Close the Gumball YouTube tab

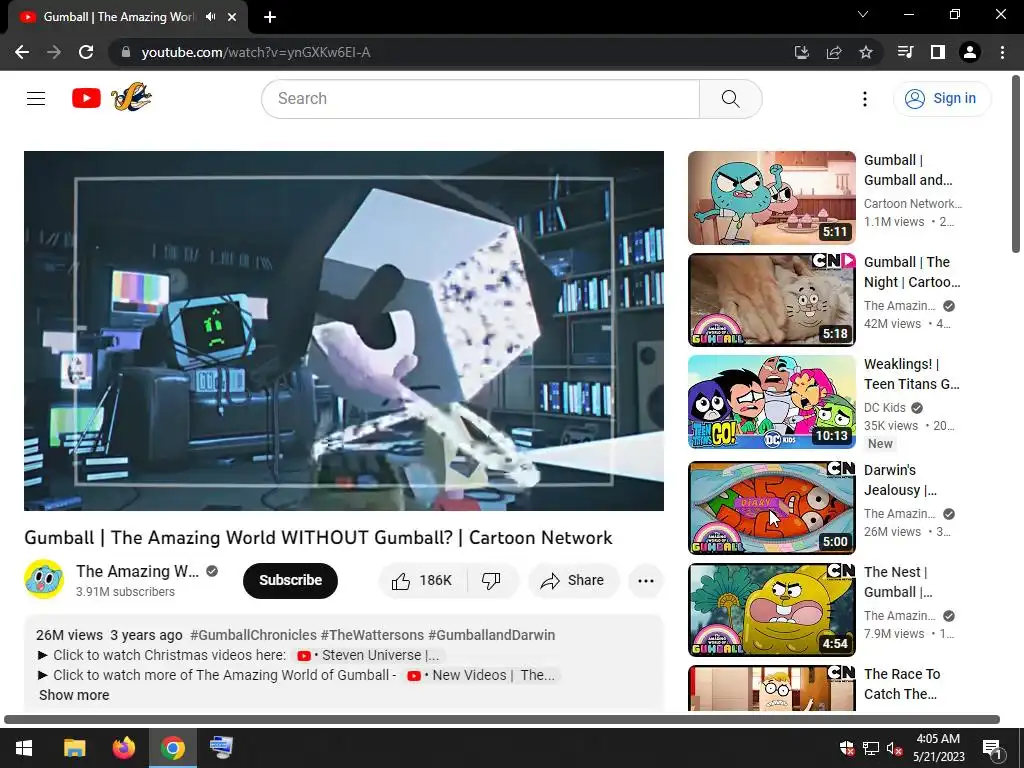click(x=232, y=17)
